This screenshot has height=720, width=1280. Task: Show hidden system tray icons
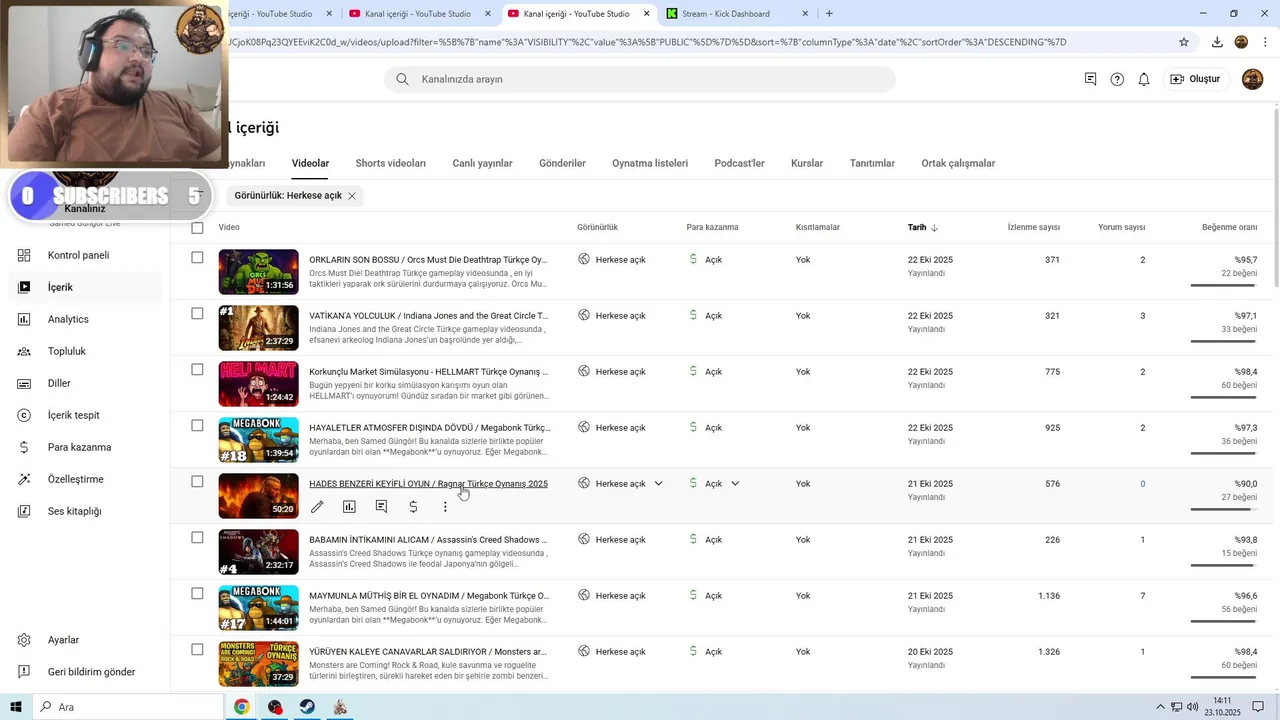click(x=1160, y=707)
